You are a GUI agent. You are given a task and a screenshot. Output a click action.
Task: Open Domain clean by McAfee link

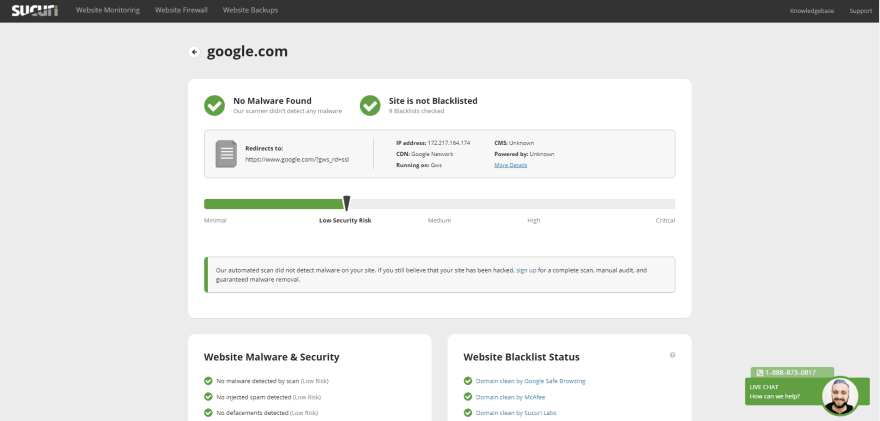[510, 397]
